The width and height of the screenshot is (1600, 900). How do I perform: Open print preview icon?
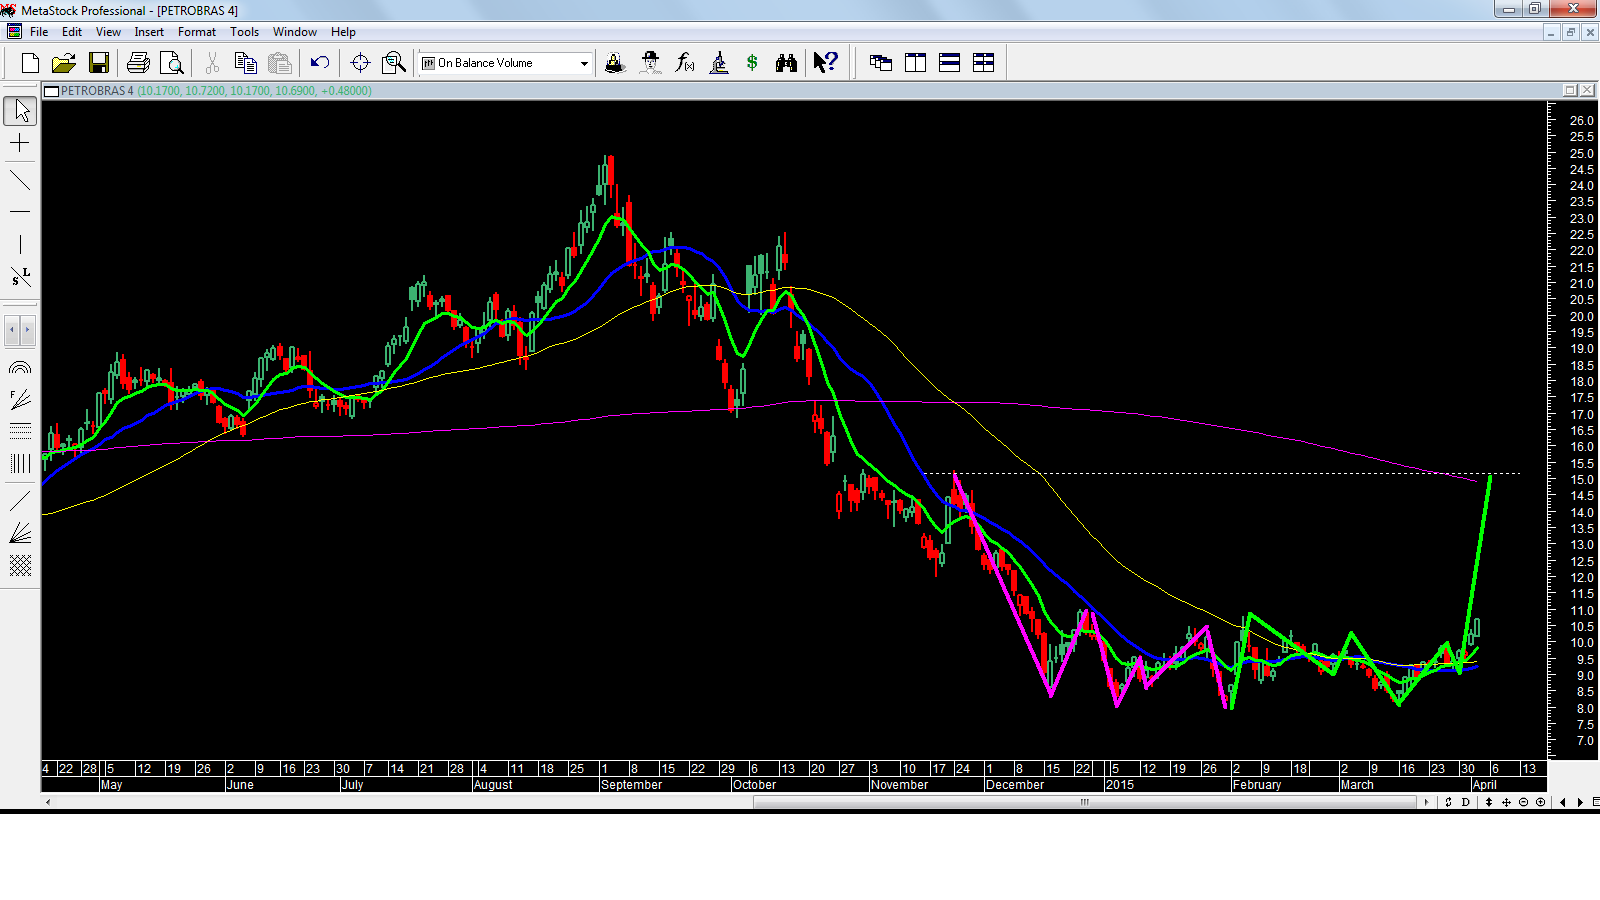172,63
